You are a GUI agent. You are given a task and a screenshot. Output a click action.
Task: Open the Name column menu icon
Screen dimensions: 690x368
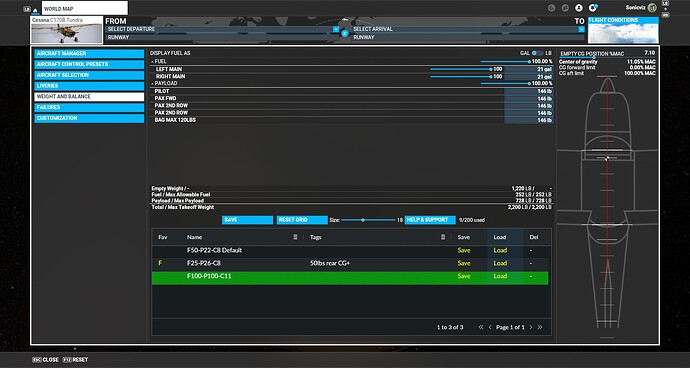click(295, 237)
